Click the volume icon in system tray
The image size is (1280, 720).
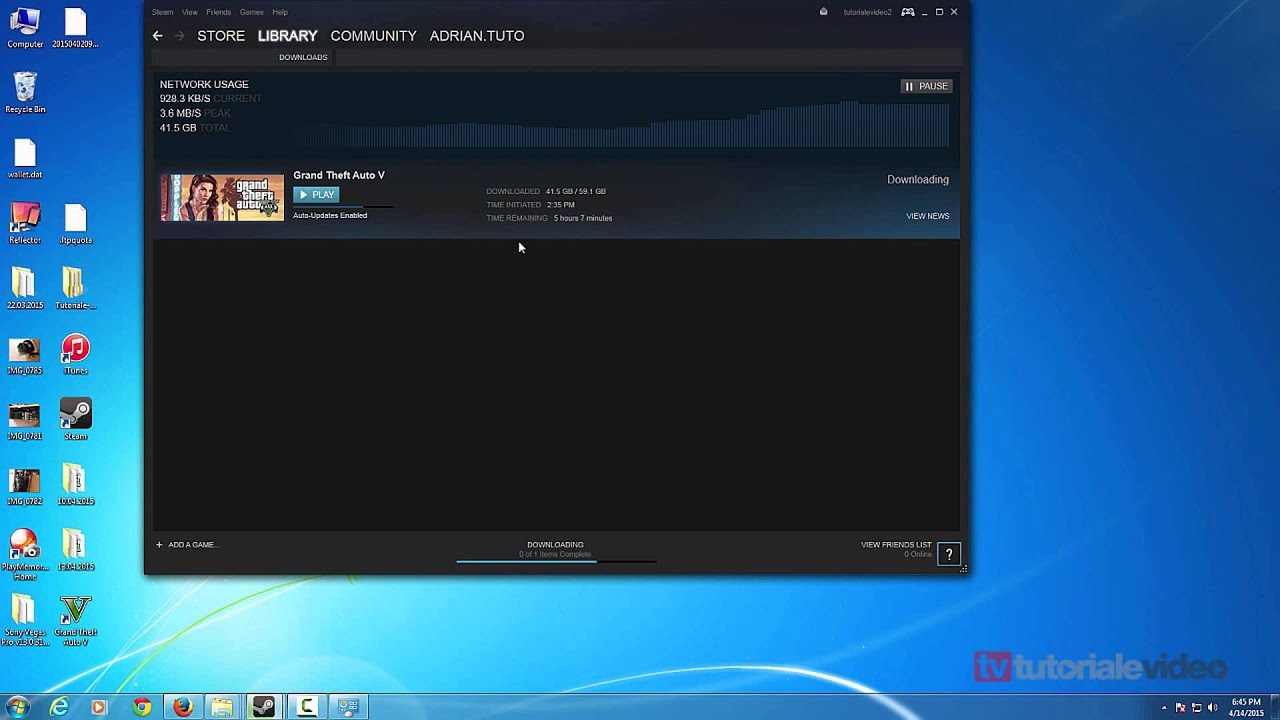coord(1213,707)
